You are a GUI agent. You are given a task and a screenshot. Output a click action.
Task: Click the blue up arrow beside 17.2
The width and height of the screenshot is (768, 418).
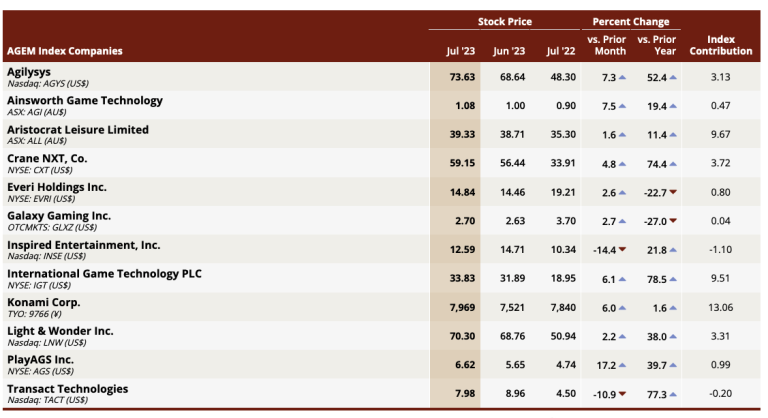622,365
